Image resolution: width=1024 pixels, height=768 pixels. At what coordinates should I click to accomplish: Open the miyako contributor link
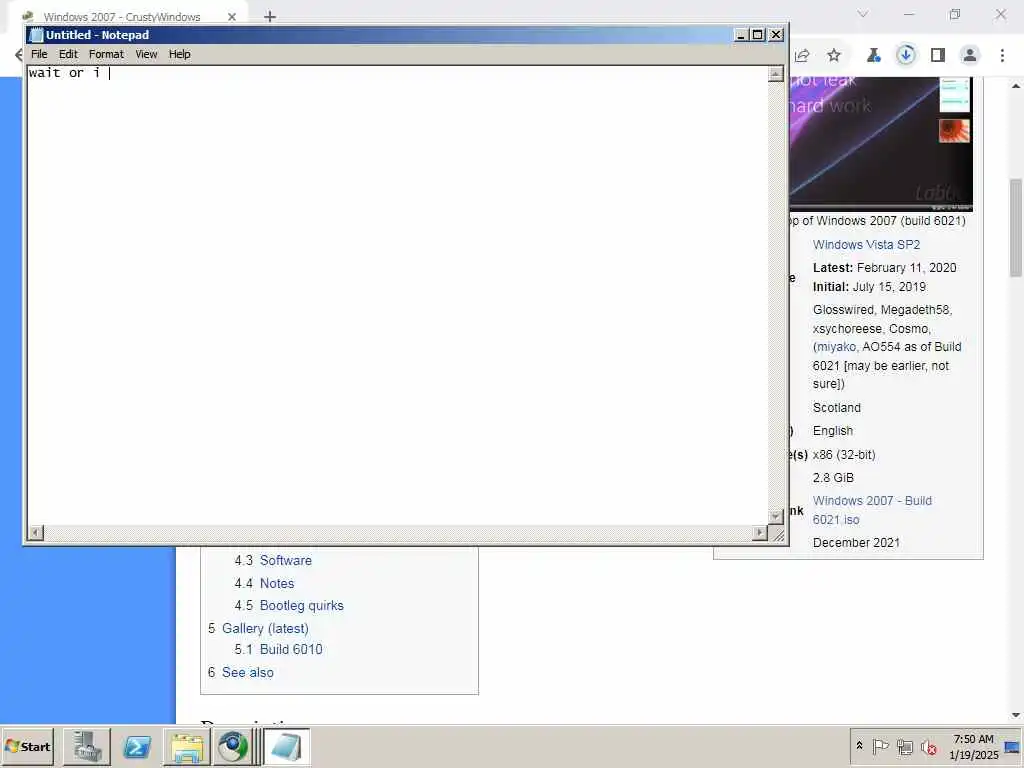tap(836, 347)
